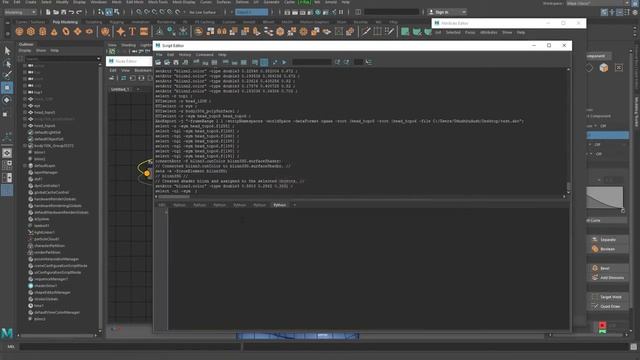Click the MEL command line input field
Viewport: 640px width, 360px height.
pos(130,347)
